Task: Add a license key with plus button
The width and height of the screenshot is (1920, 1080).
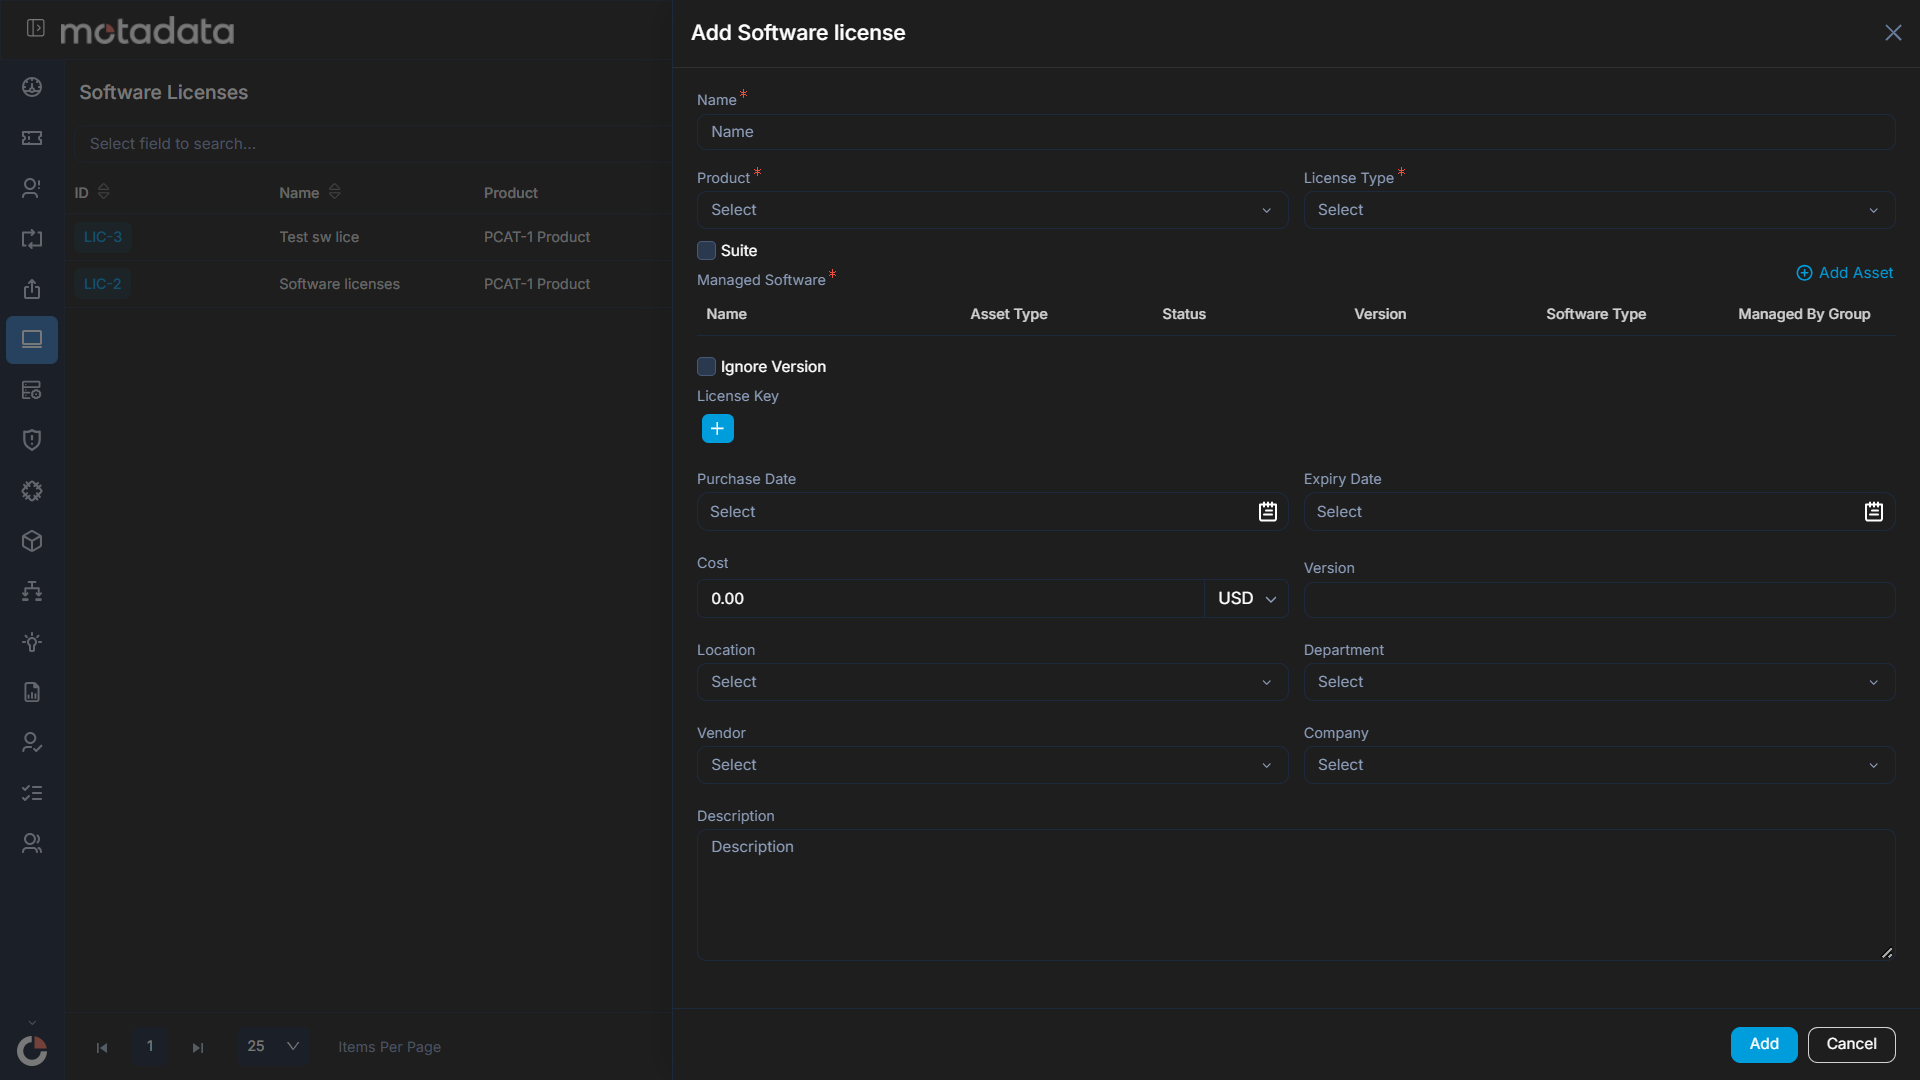Action: point(717,429)
